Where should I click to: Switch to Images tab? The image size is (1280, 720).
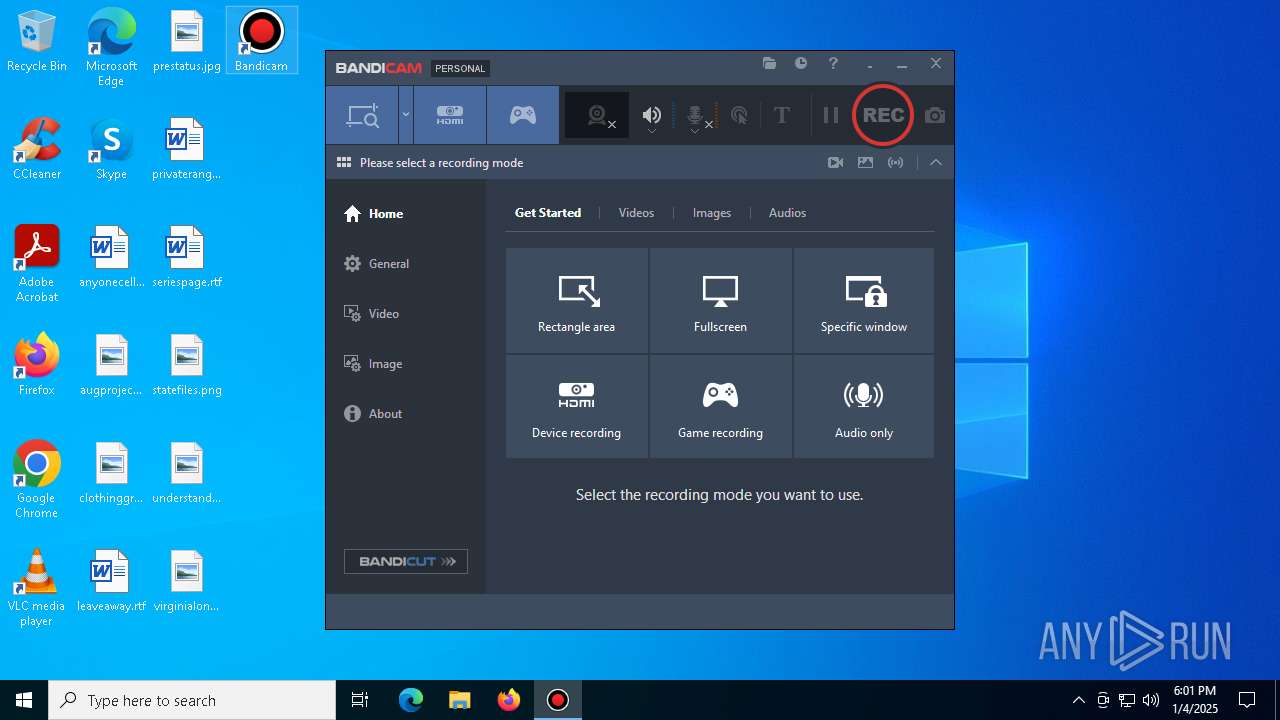[712, 213]
